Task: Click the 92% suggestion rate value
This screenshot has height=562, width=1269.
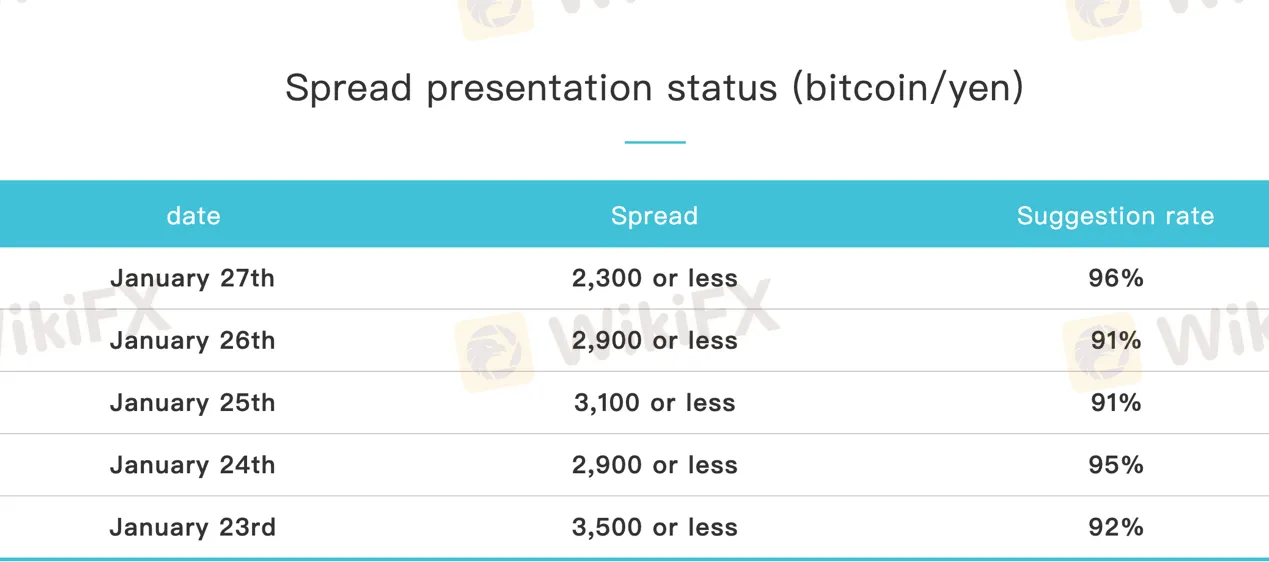Action: coord(1115,527)
